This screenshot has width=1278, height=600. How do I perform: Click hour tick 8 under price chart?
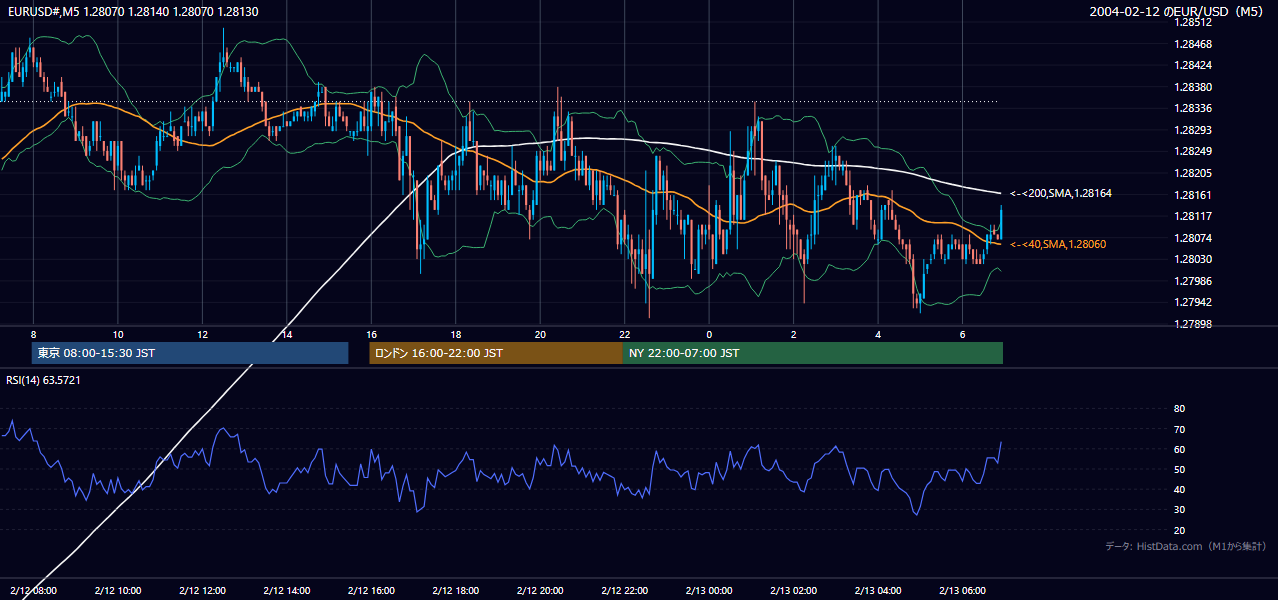coord(33,334)
